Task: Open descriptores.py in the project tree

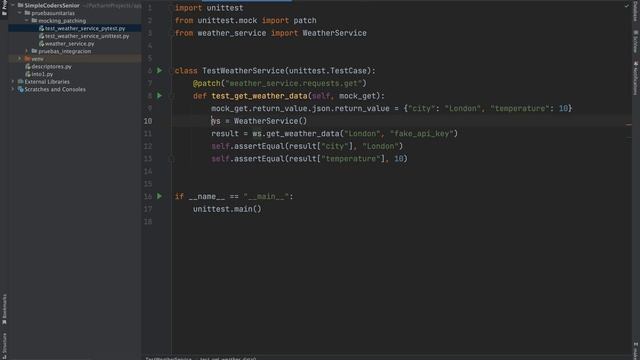Action: point(51,67)
